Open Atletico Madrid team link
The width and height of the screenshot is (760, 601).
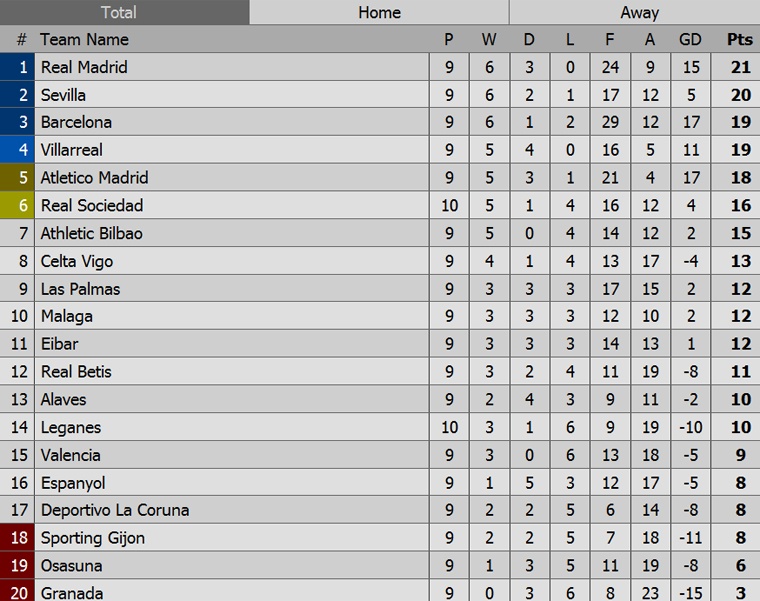tap(94, 178)
